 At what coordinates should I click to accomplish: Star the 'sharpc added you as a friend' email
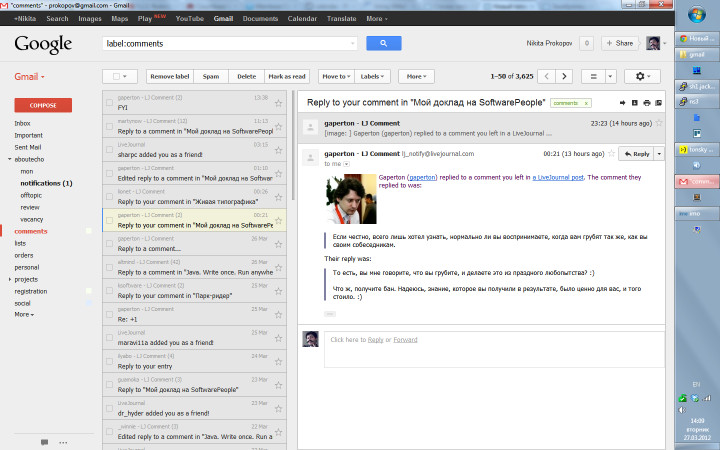278,150
